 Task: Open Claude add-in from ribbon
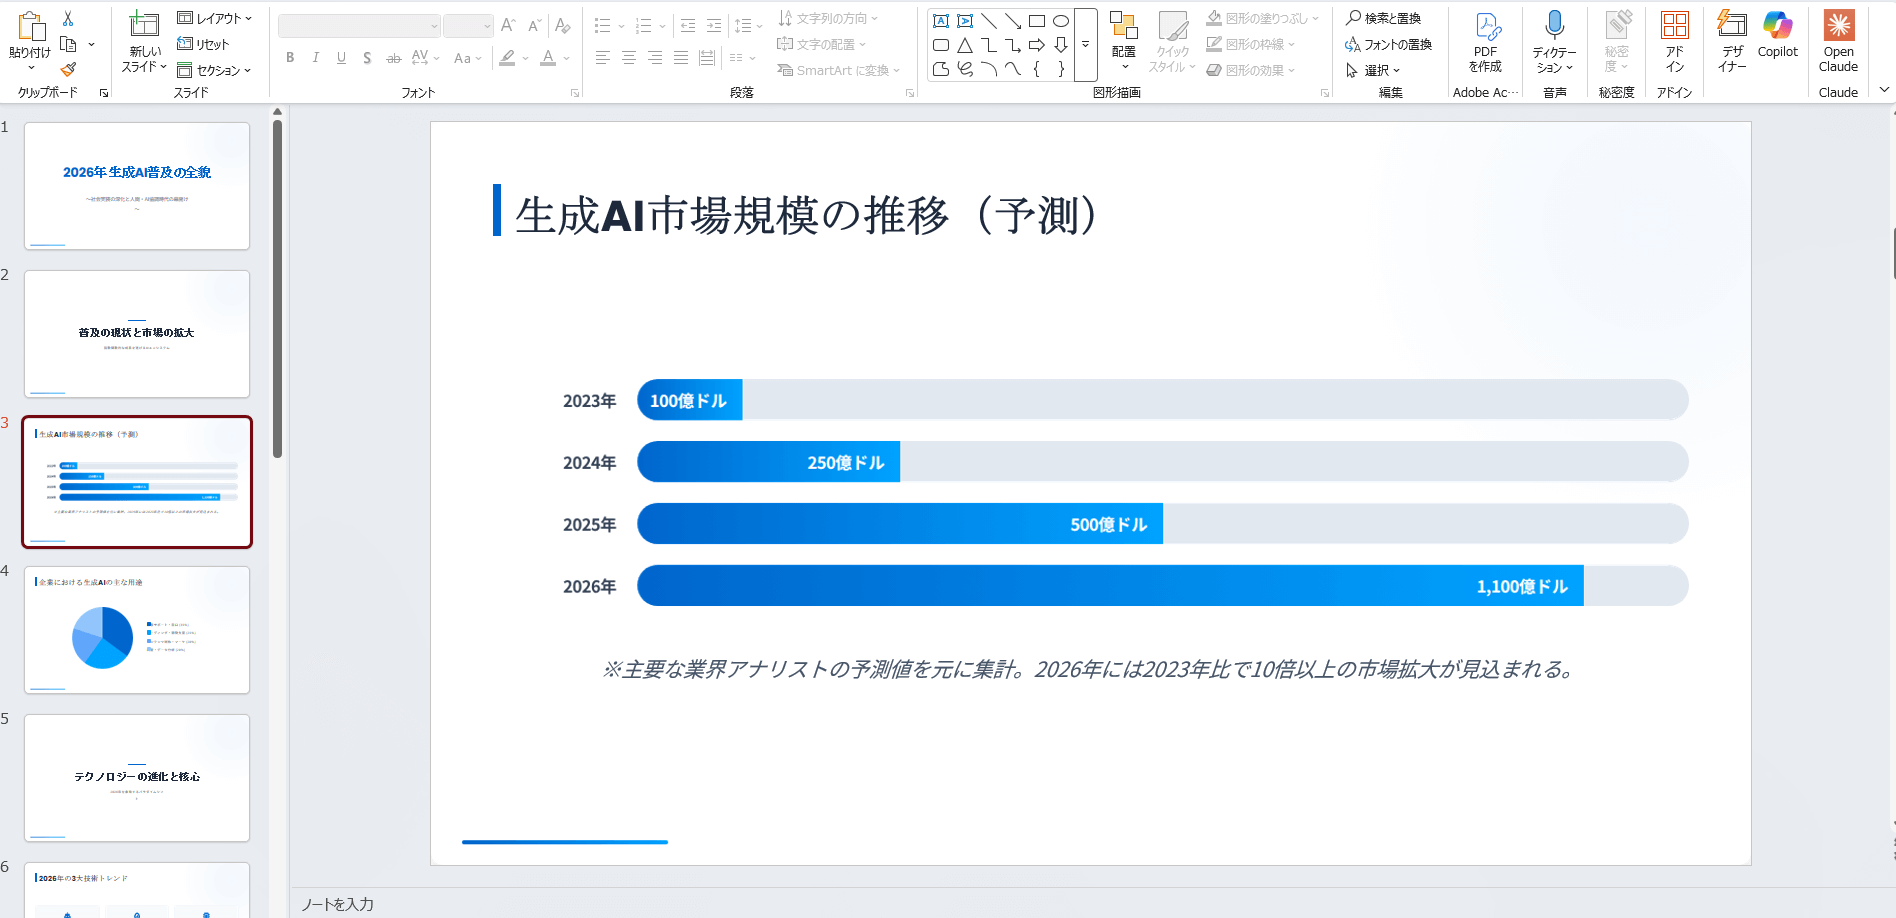tap(1838, 40)
